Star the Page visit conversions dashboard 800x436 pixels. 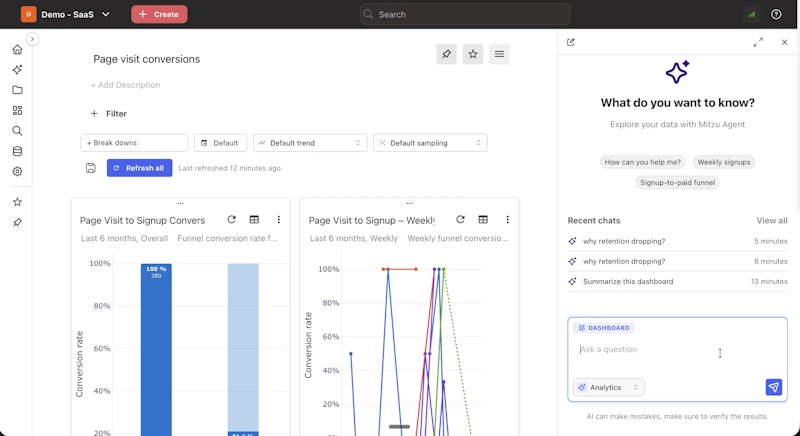pos(473,54)
